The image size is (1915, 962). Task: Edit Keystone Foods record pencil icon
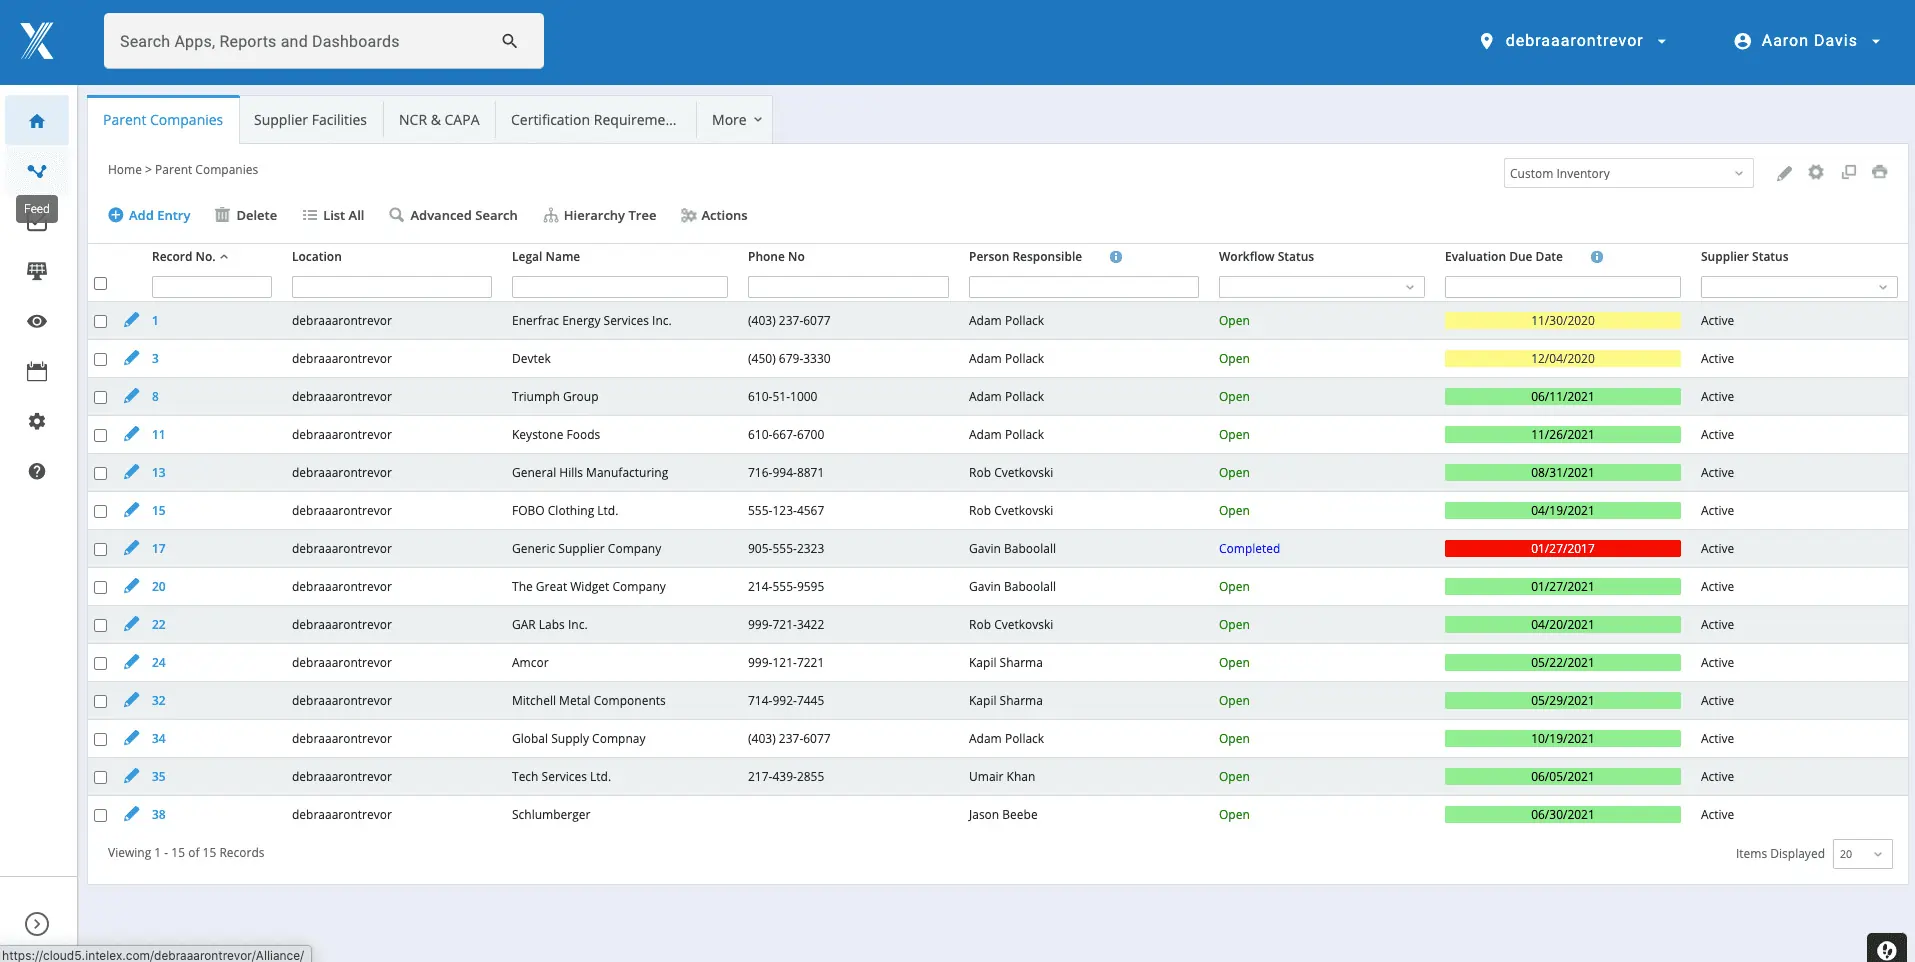[x=131, y=434]
